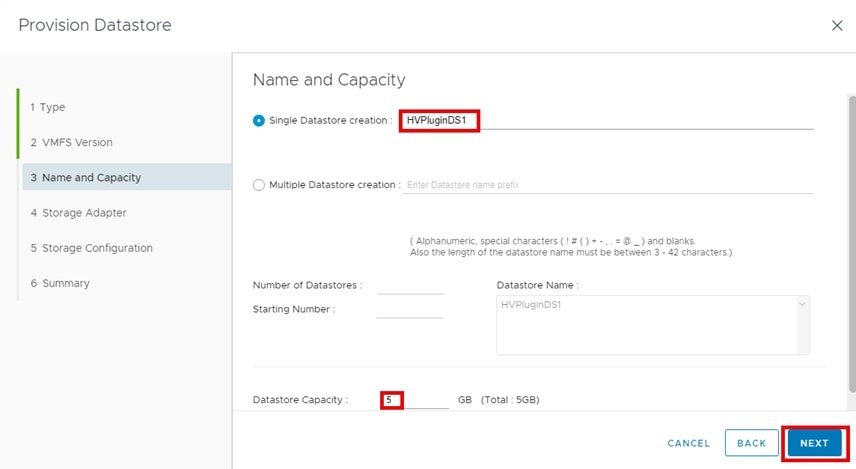
Task: Jump to step 6 Summary
Action: (60, 284)
